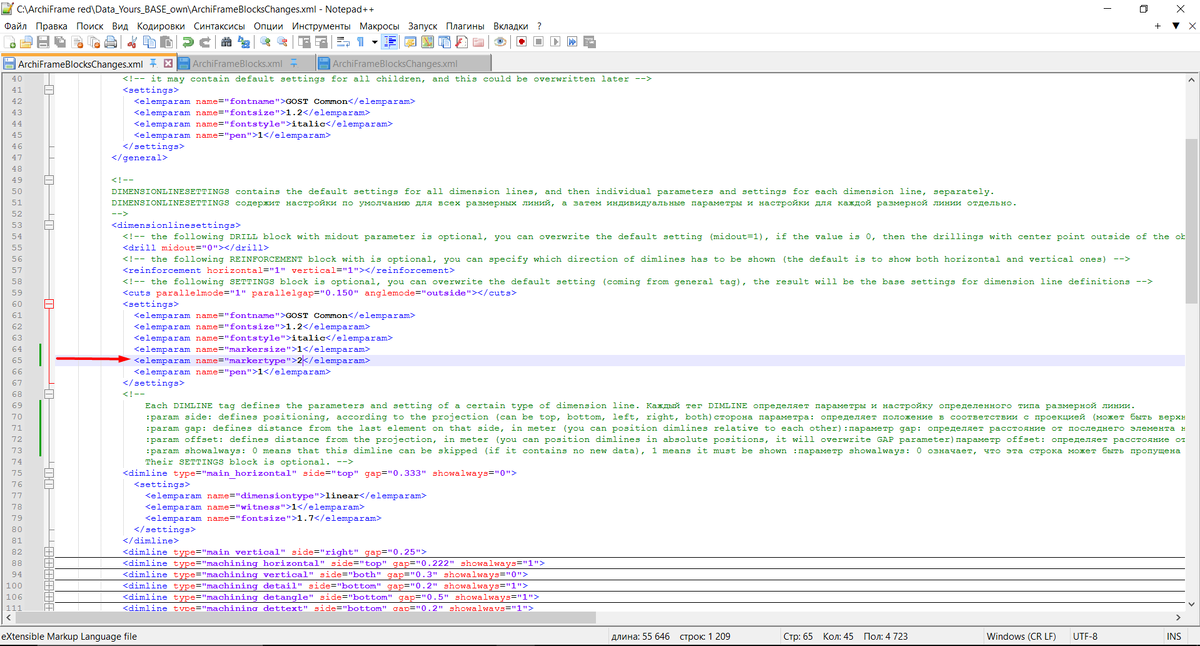
Task: Click pin icon on ArchiFrameBlocks.xml tab
Action: (x=296, y=63)
